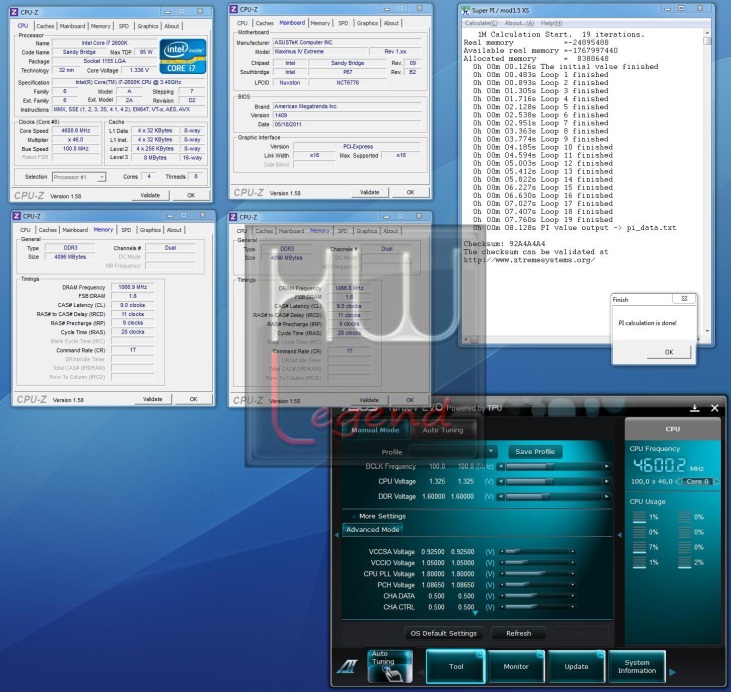The image size is (731, 692).
Task: Click the CPU panel header in TurboV
Action: click(672, 429)
